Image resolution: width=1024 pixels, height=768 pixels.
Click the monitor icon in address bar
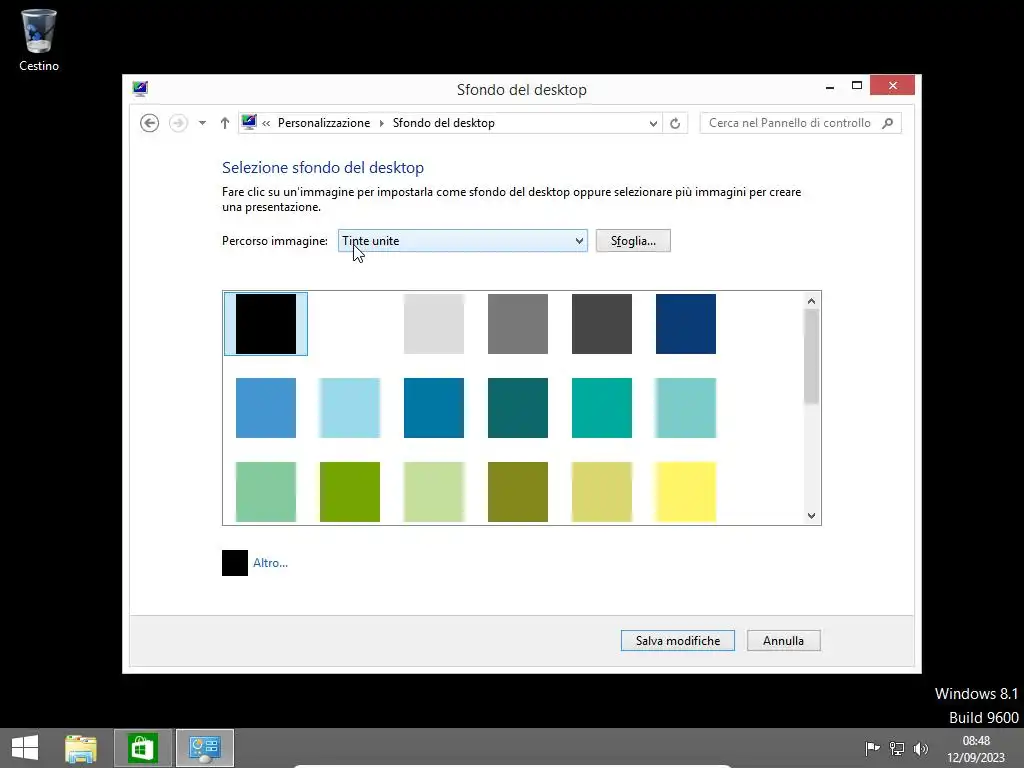(249, 122)
